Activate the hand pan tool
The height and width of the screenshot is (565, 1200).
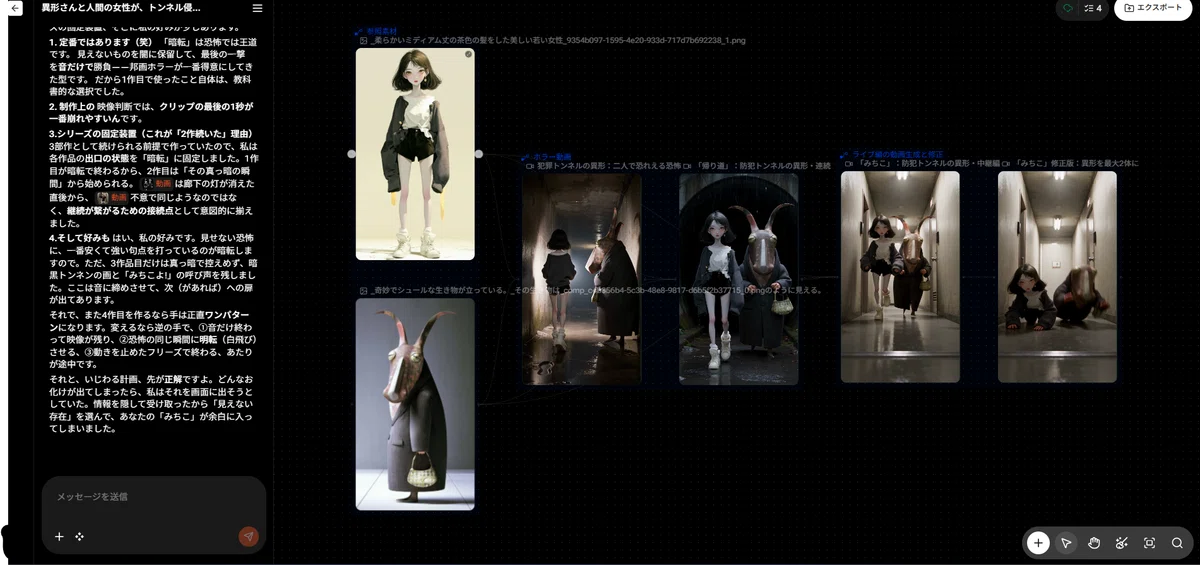[1094, 543]
